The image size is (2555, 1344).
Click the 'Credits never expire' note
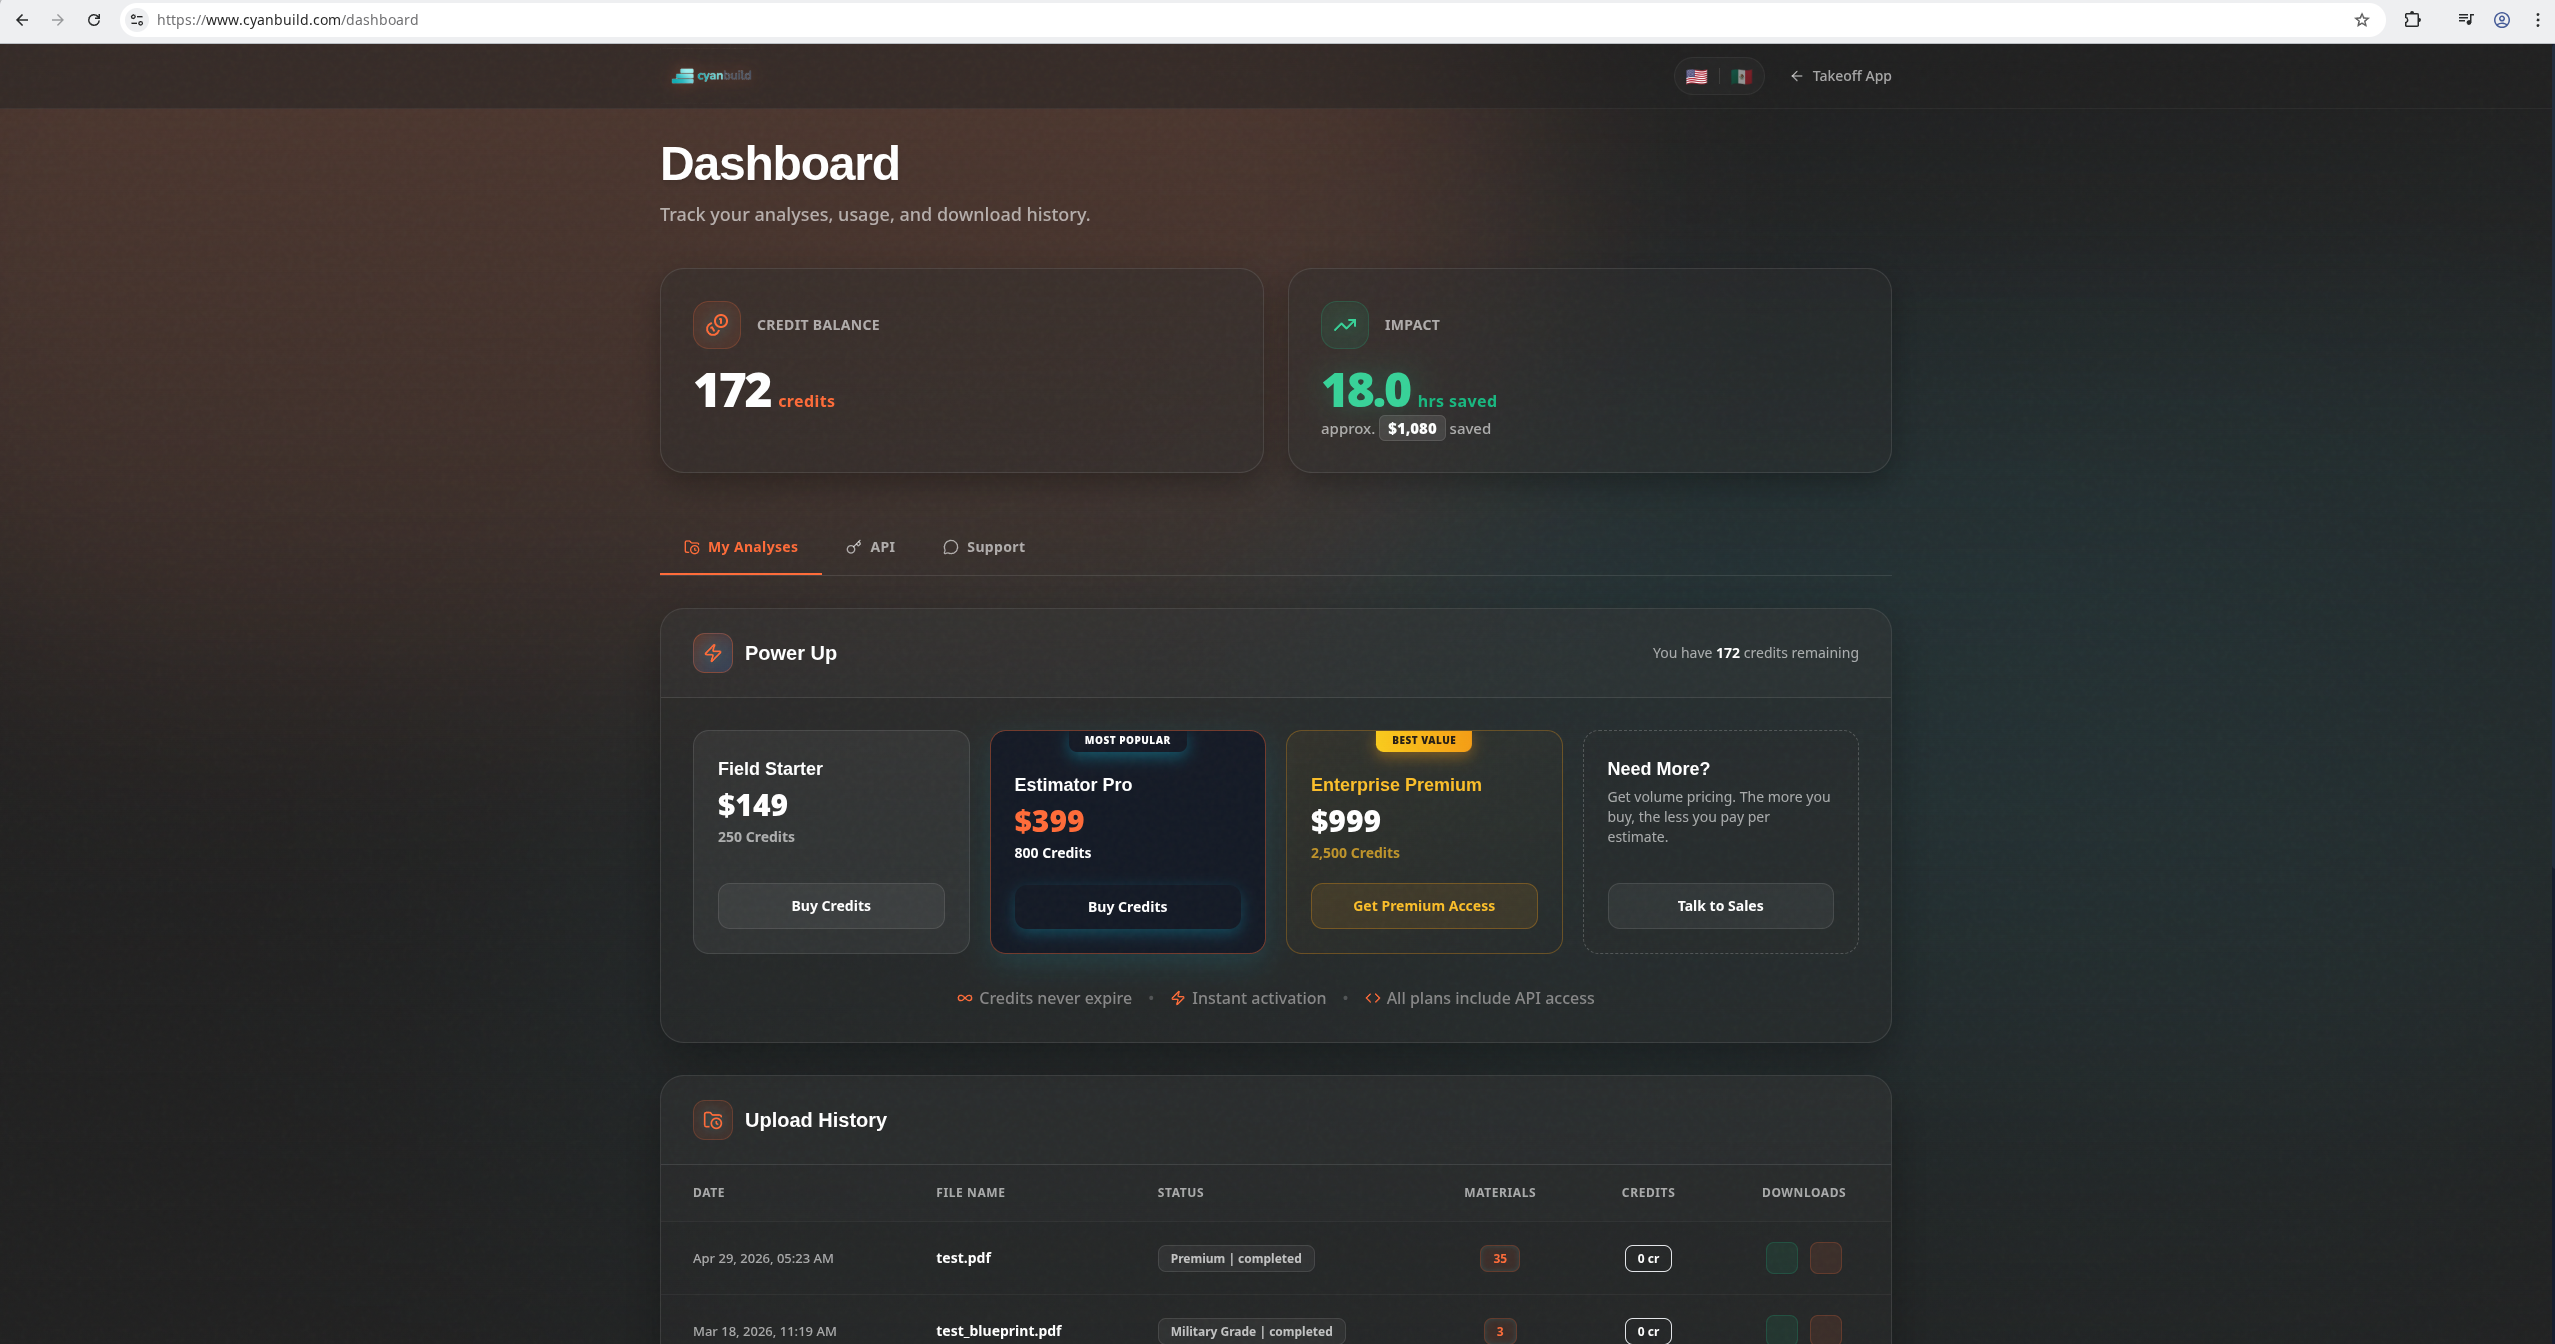pyautogui.click(x=1044, y=998)
